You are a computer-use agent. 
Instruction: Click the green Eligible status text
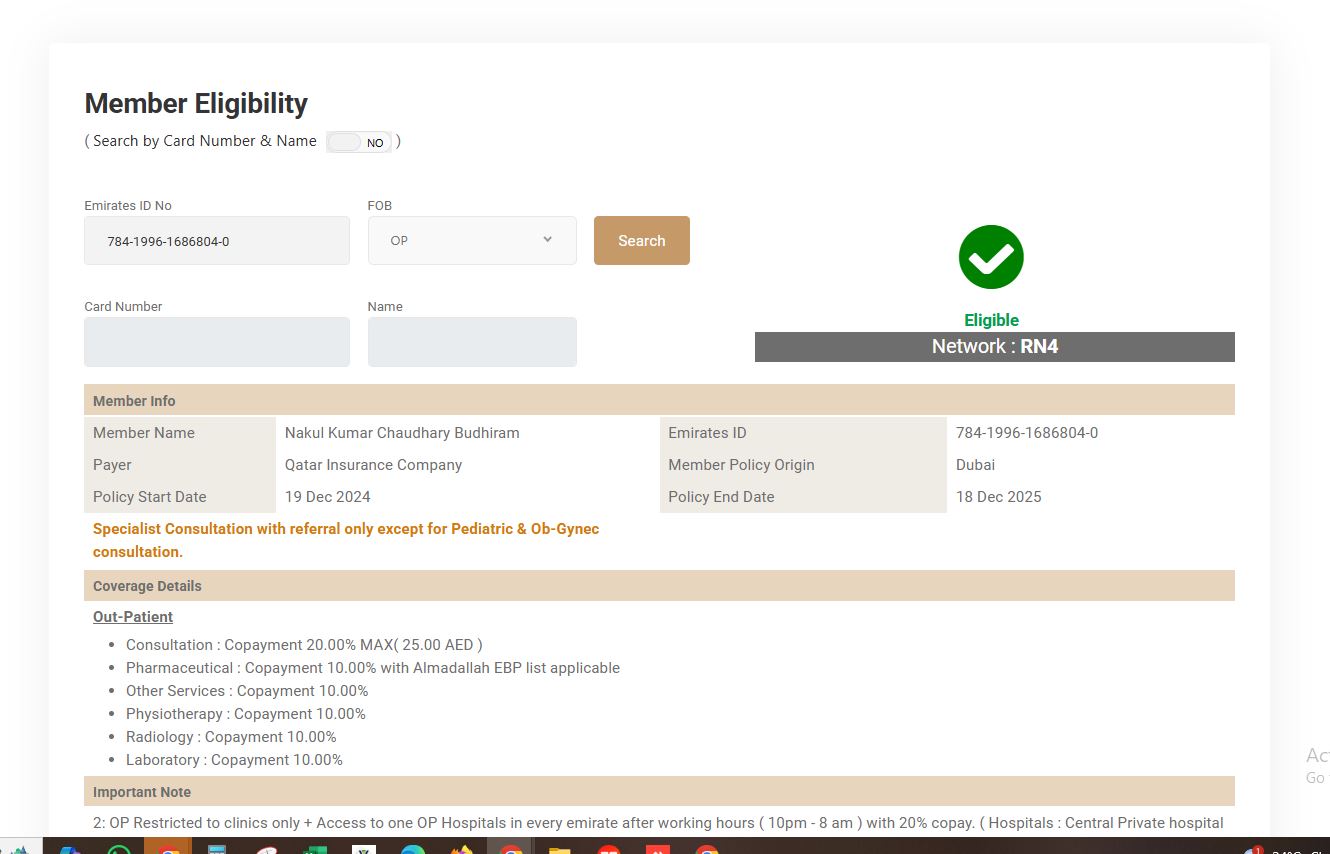tap(991, 320)
